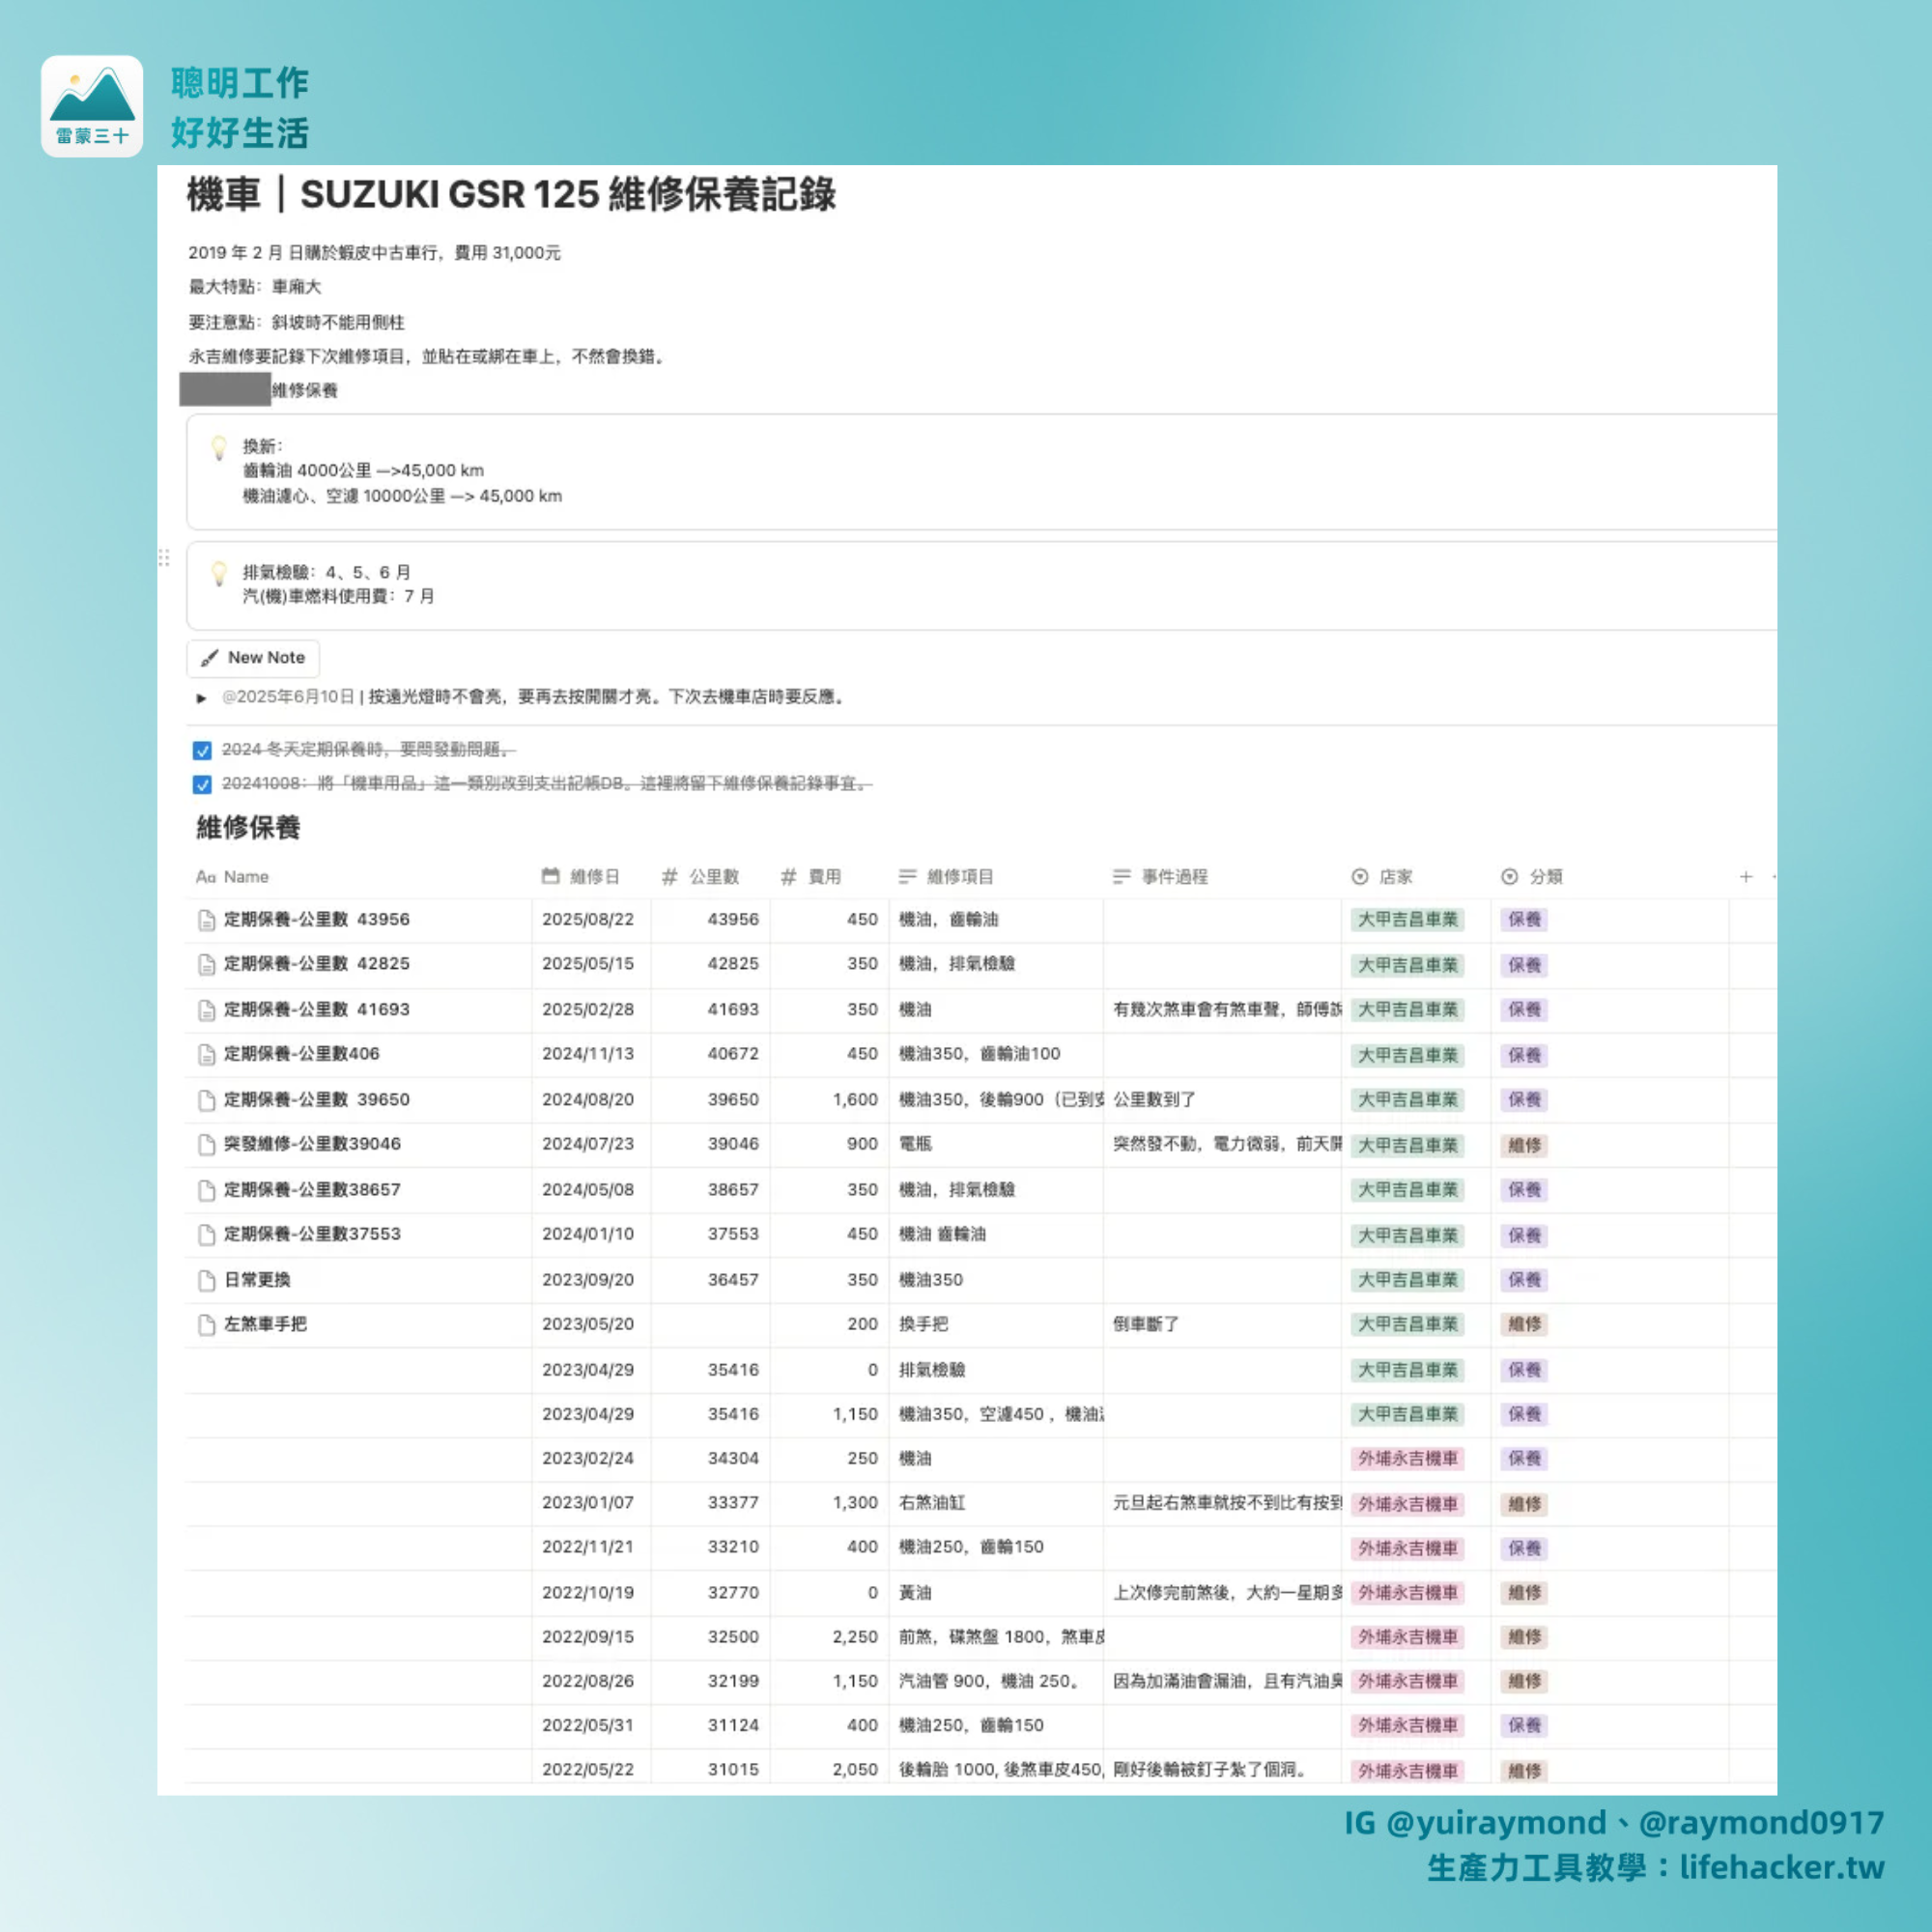Click the page icon of 定期保養-公里數 43956

tap(207, 920)
